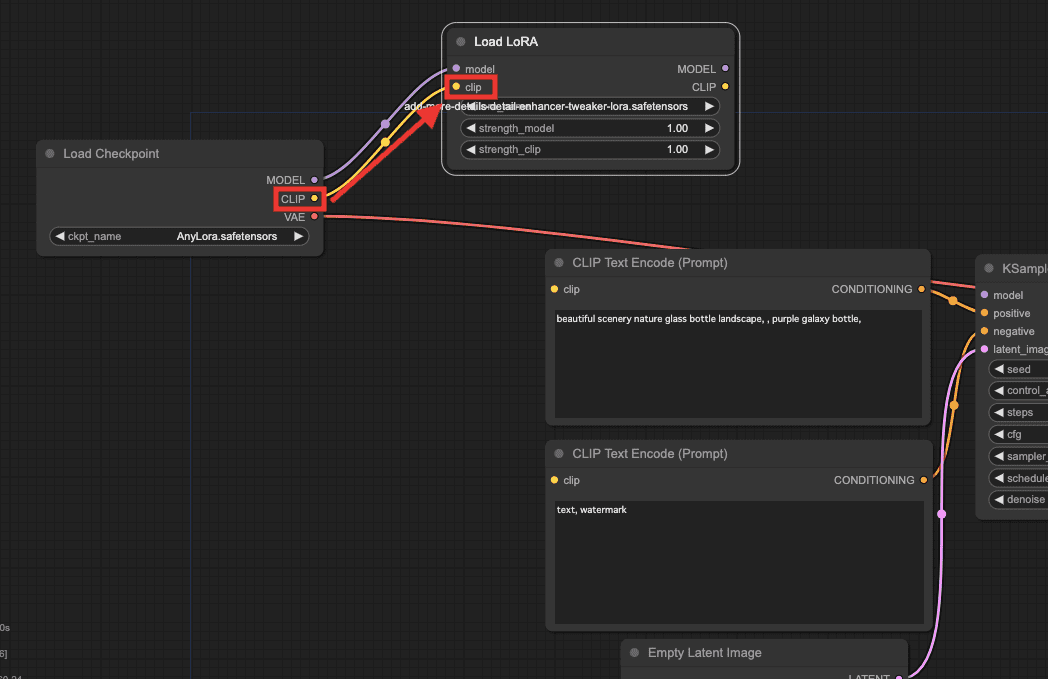1048x679 pixels.
Task: Click the positive prompt text box
Action: pyautogui.click(x=738, y=364)
